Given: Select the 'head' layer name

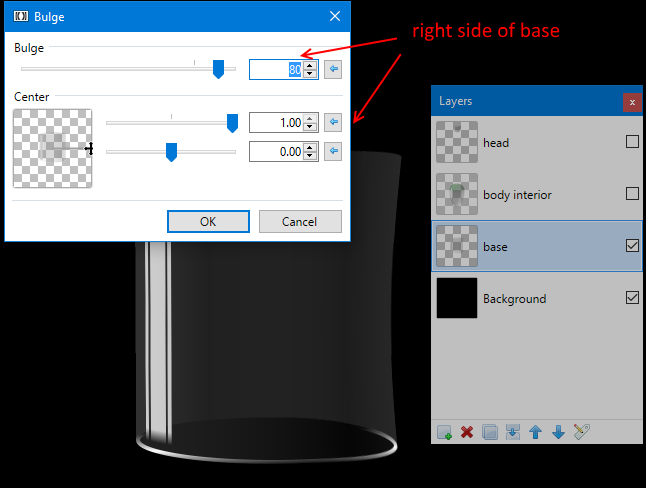Looking at the screenshot, I should pos(496,143).
